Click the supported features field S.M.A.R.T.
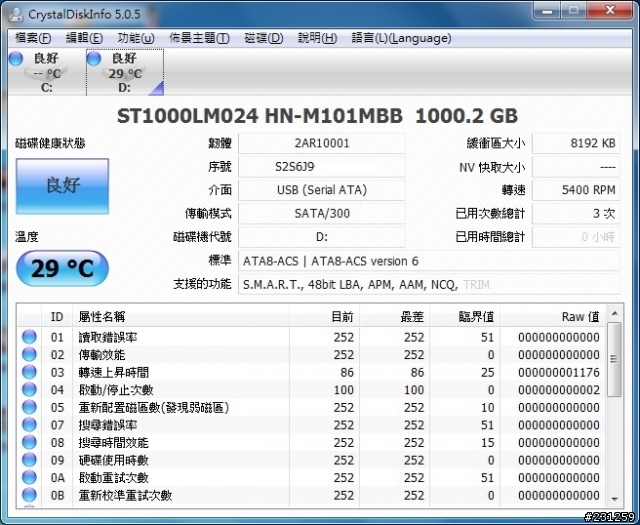The image size is (640, 525). (x=429, y=284)
